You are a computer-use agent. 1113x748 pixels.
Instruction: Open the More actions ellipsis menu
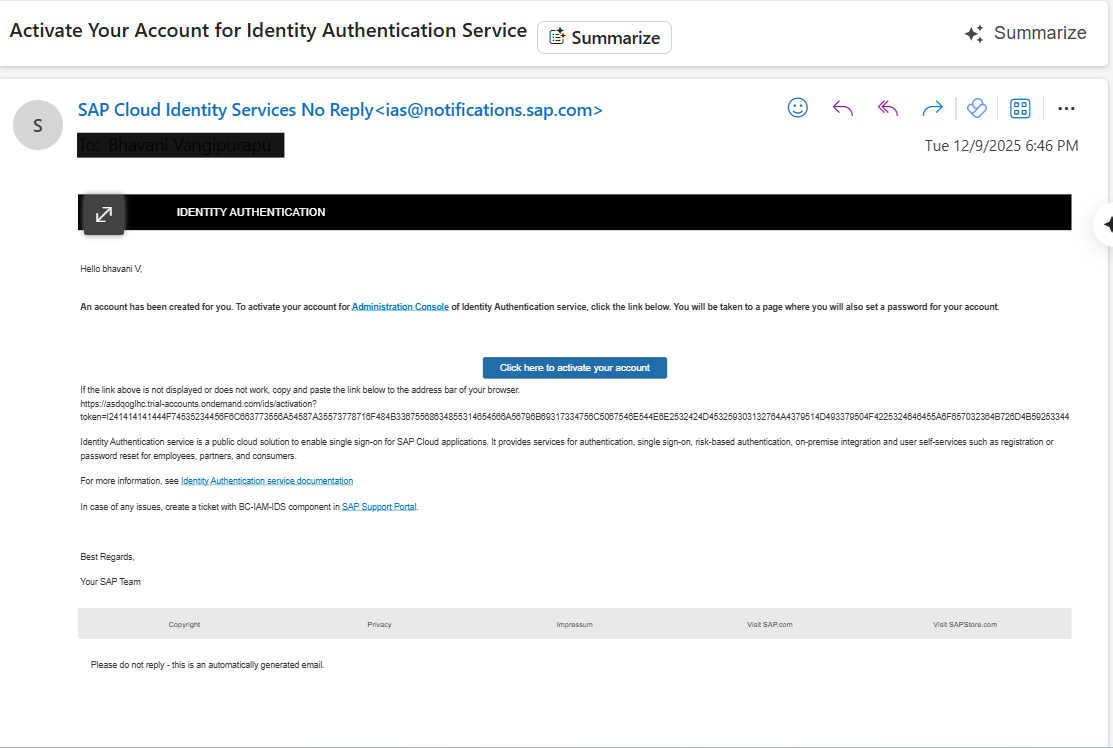tap(1066, 108)
